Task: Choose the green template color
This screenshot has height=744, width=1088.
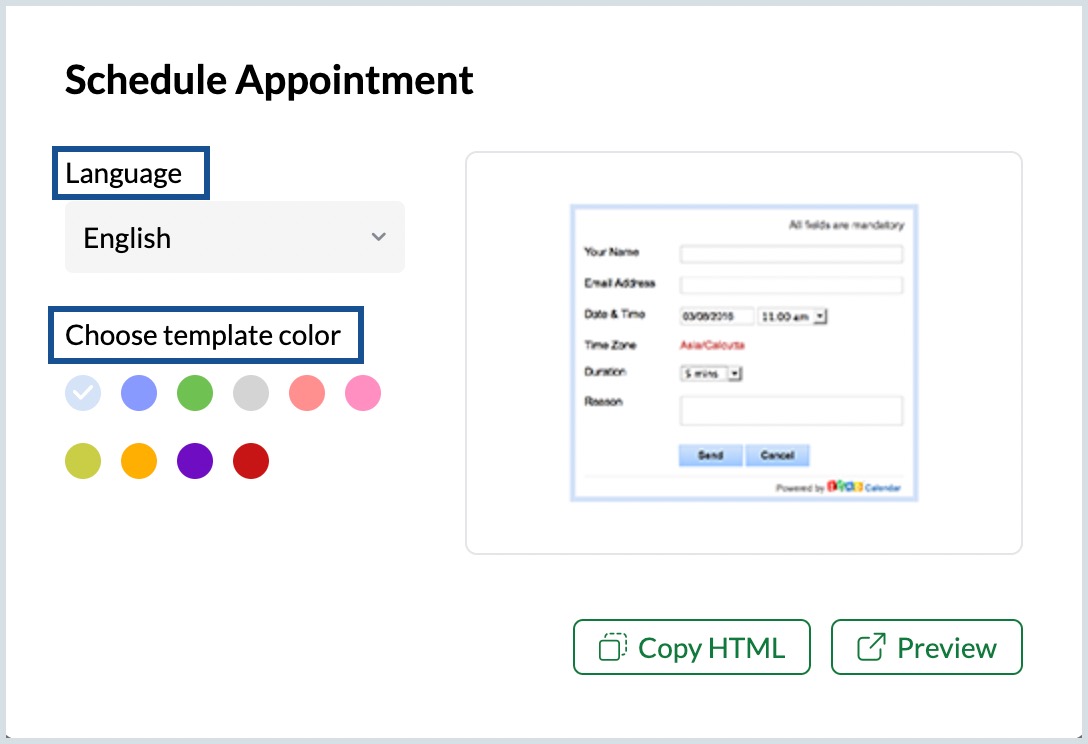Action: click(195, 394)
